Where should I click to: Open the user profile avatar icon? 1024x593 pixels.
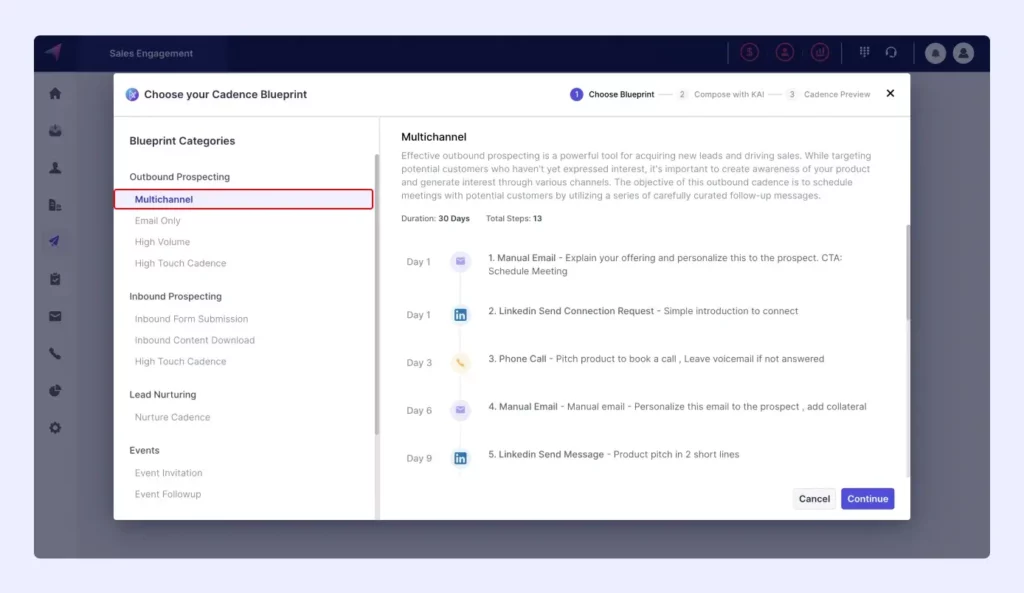coord(963,53)
